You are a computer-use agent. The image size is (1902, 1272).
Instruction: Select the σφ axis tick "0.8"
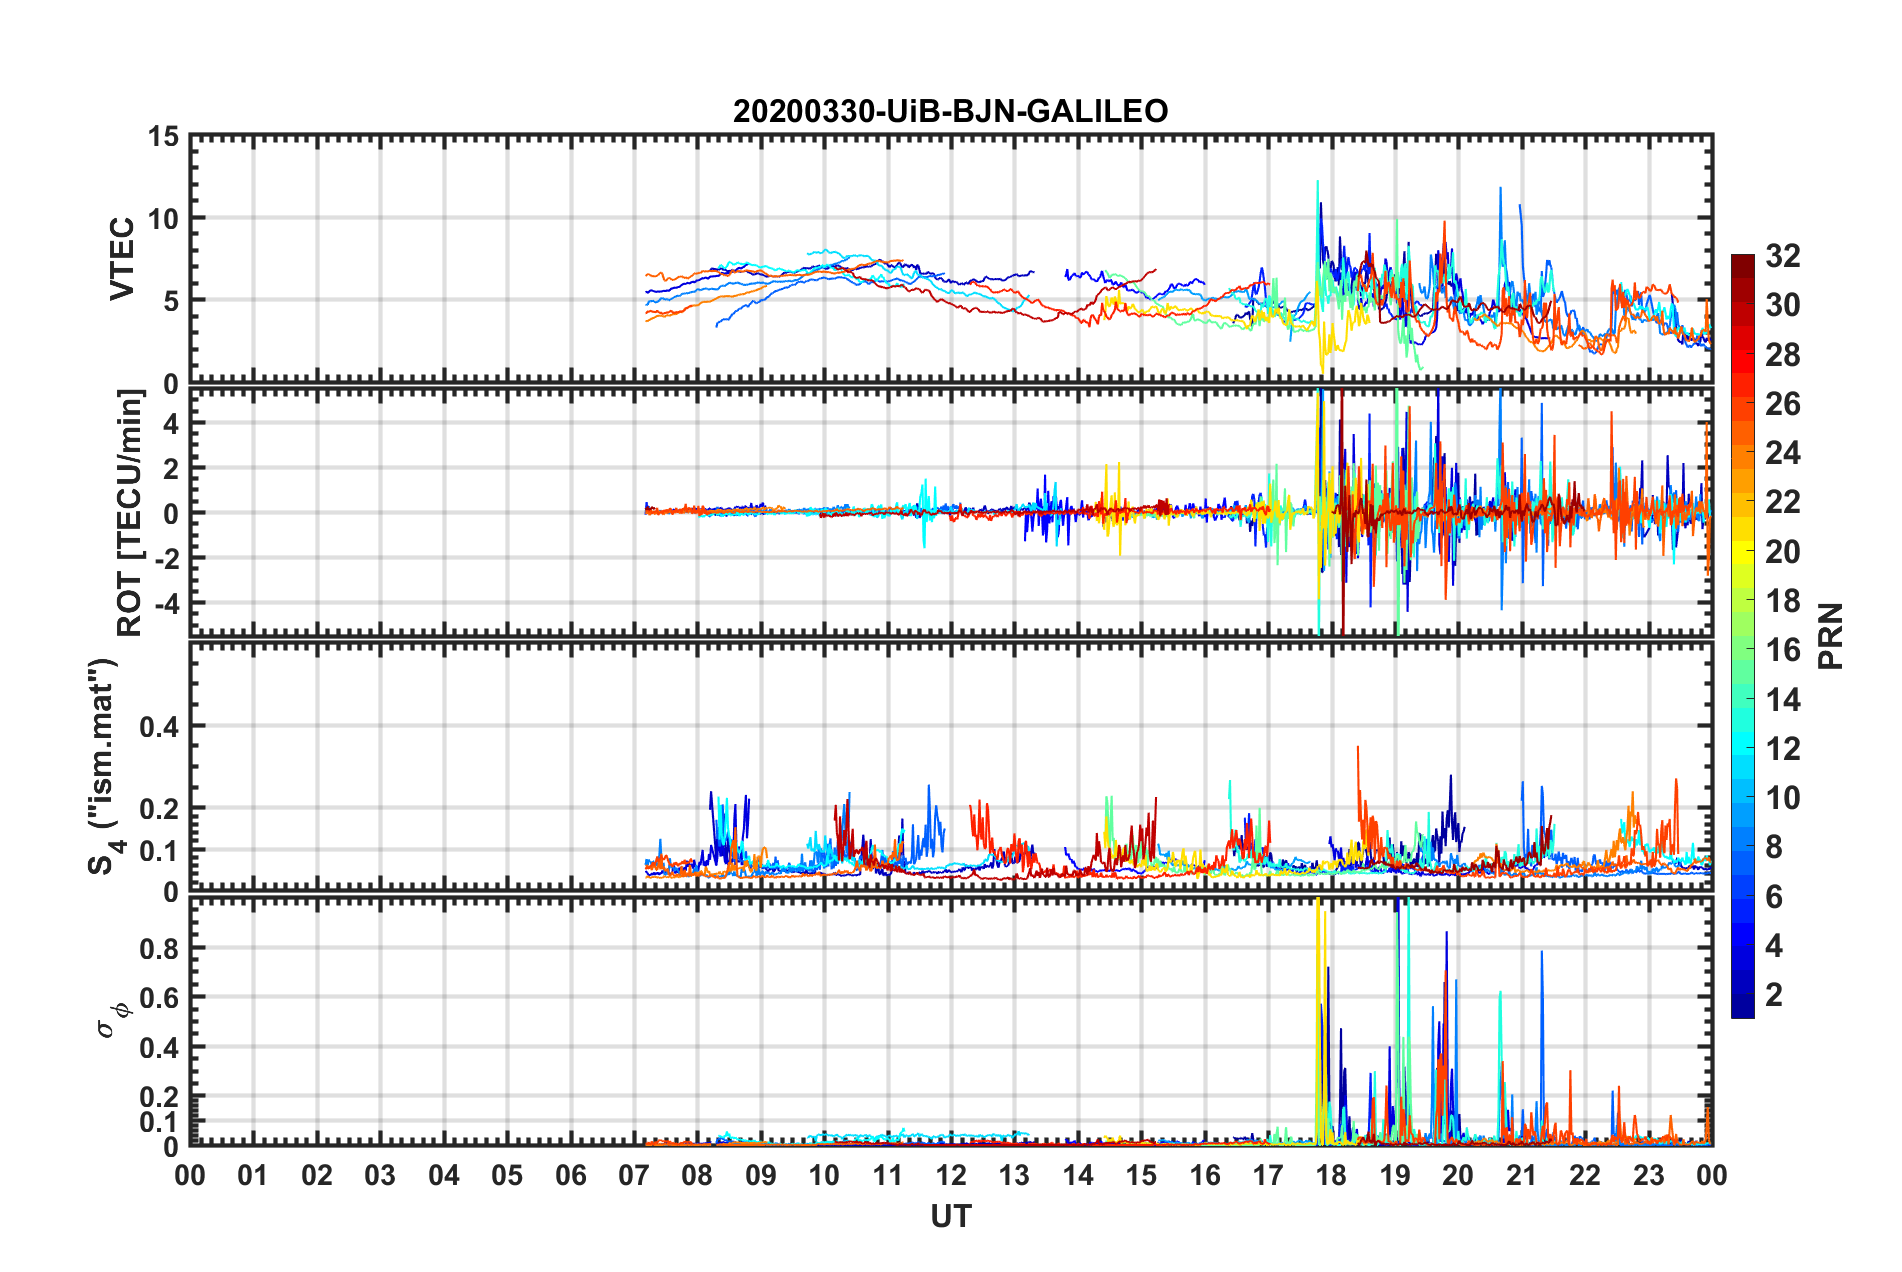(160, 948)
